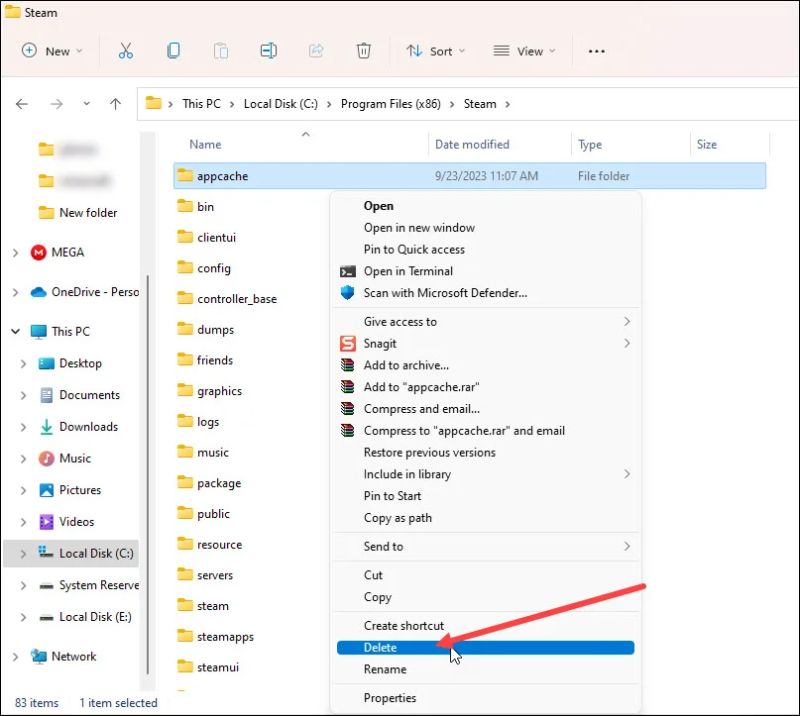Screen dimensions: 800x716
Task: Sort by the Type column header
Action: 590,144
